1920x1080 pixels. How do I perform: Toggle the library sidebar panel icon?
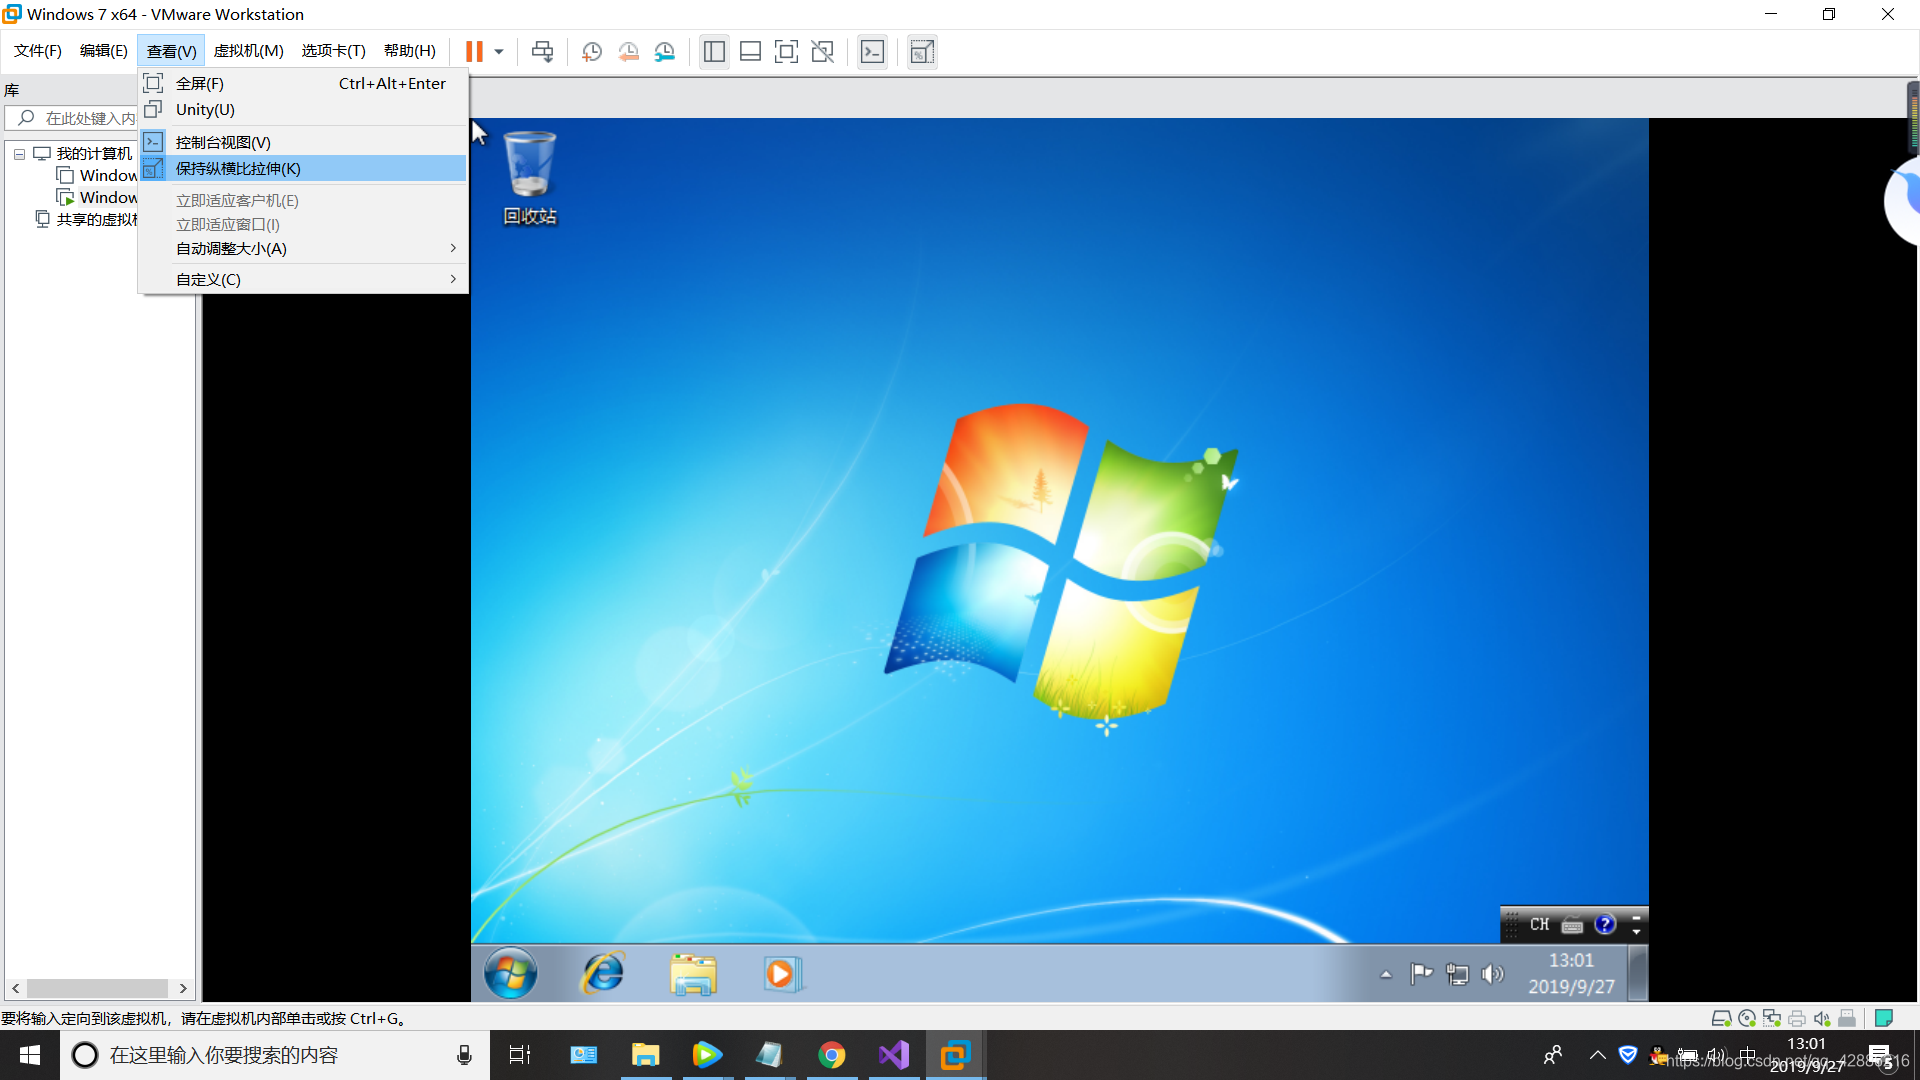[x=714, y=52]
